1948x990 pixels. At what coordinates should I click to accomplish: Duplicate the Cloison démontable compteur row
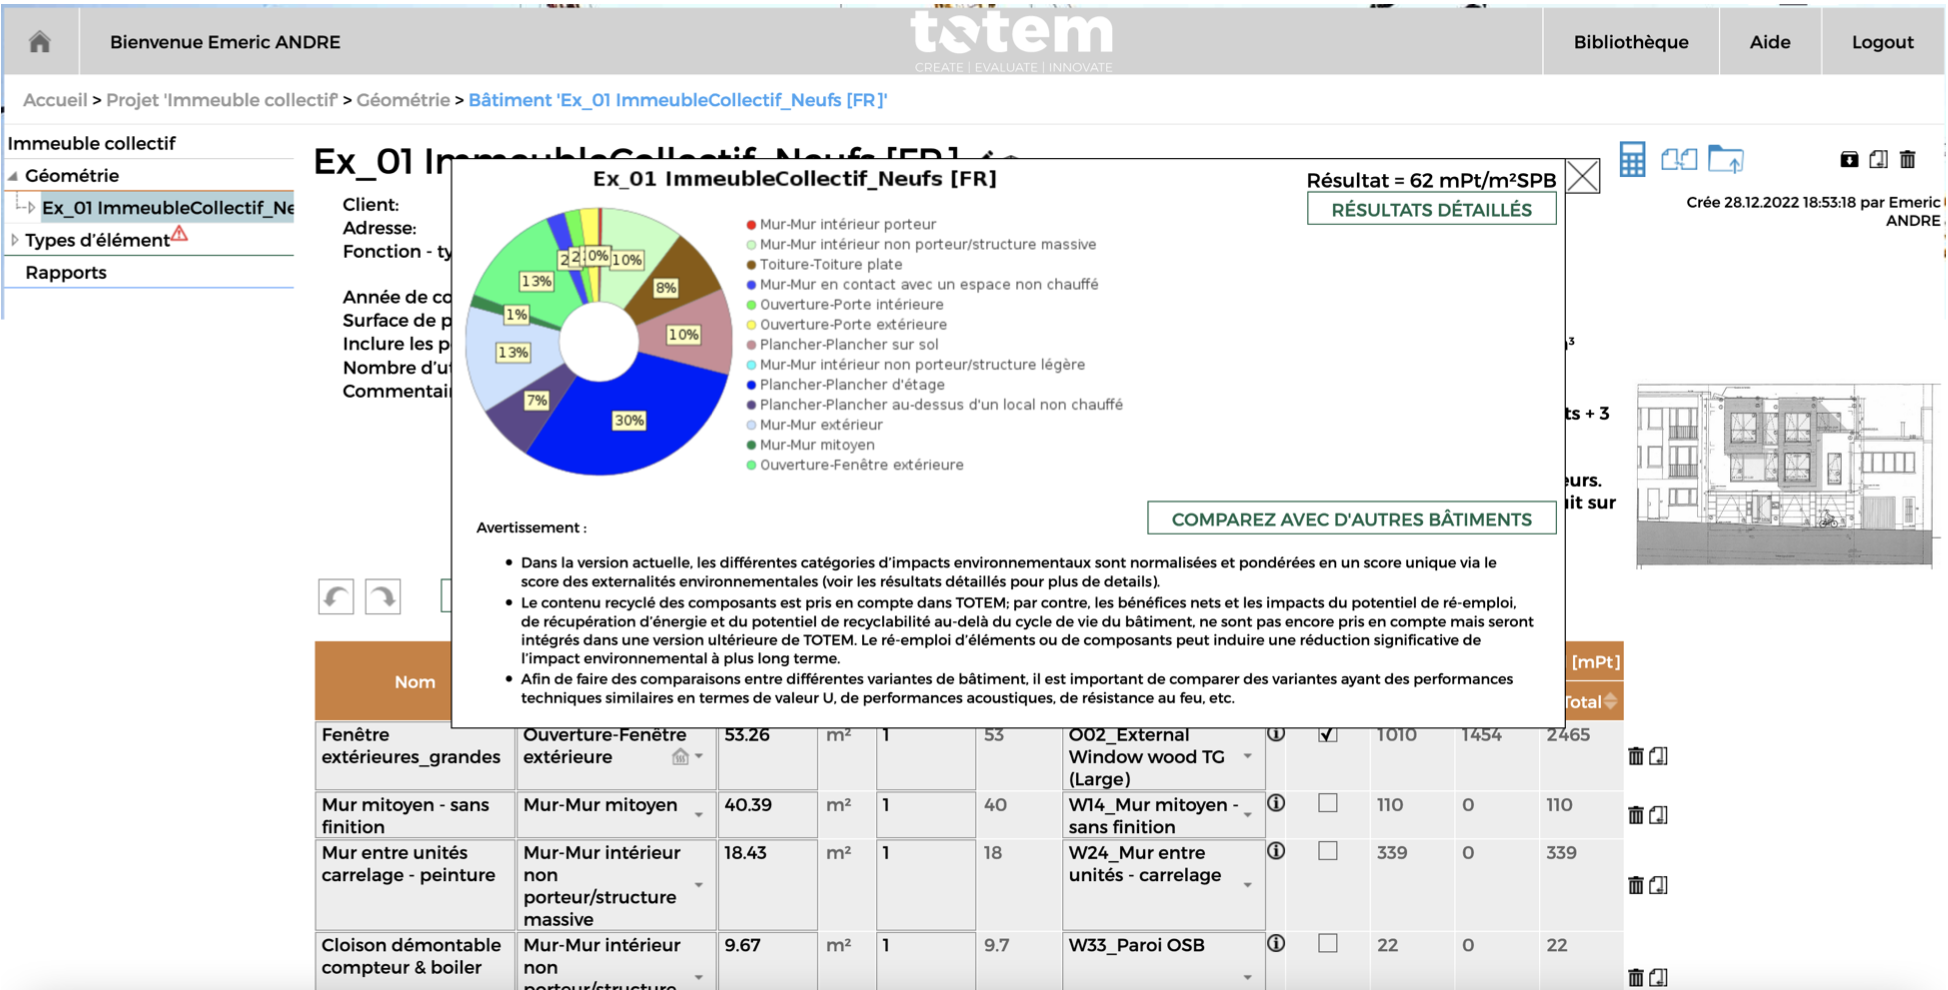[1659, 977]
